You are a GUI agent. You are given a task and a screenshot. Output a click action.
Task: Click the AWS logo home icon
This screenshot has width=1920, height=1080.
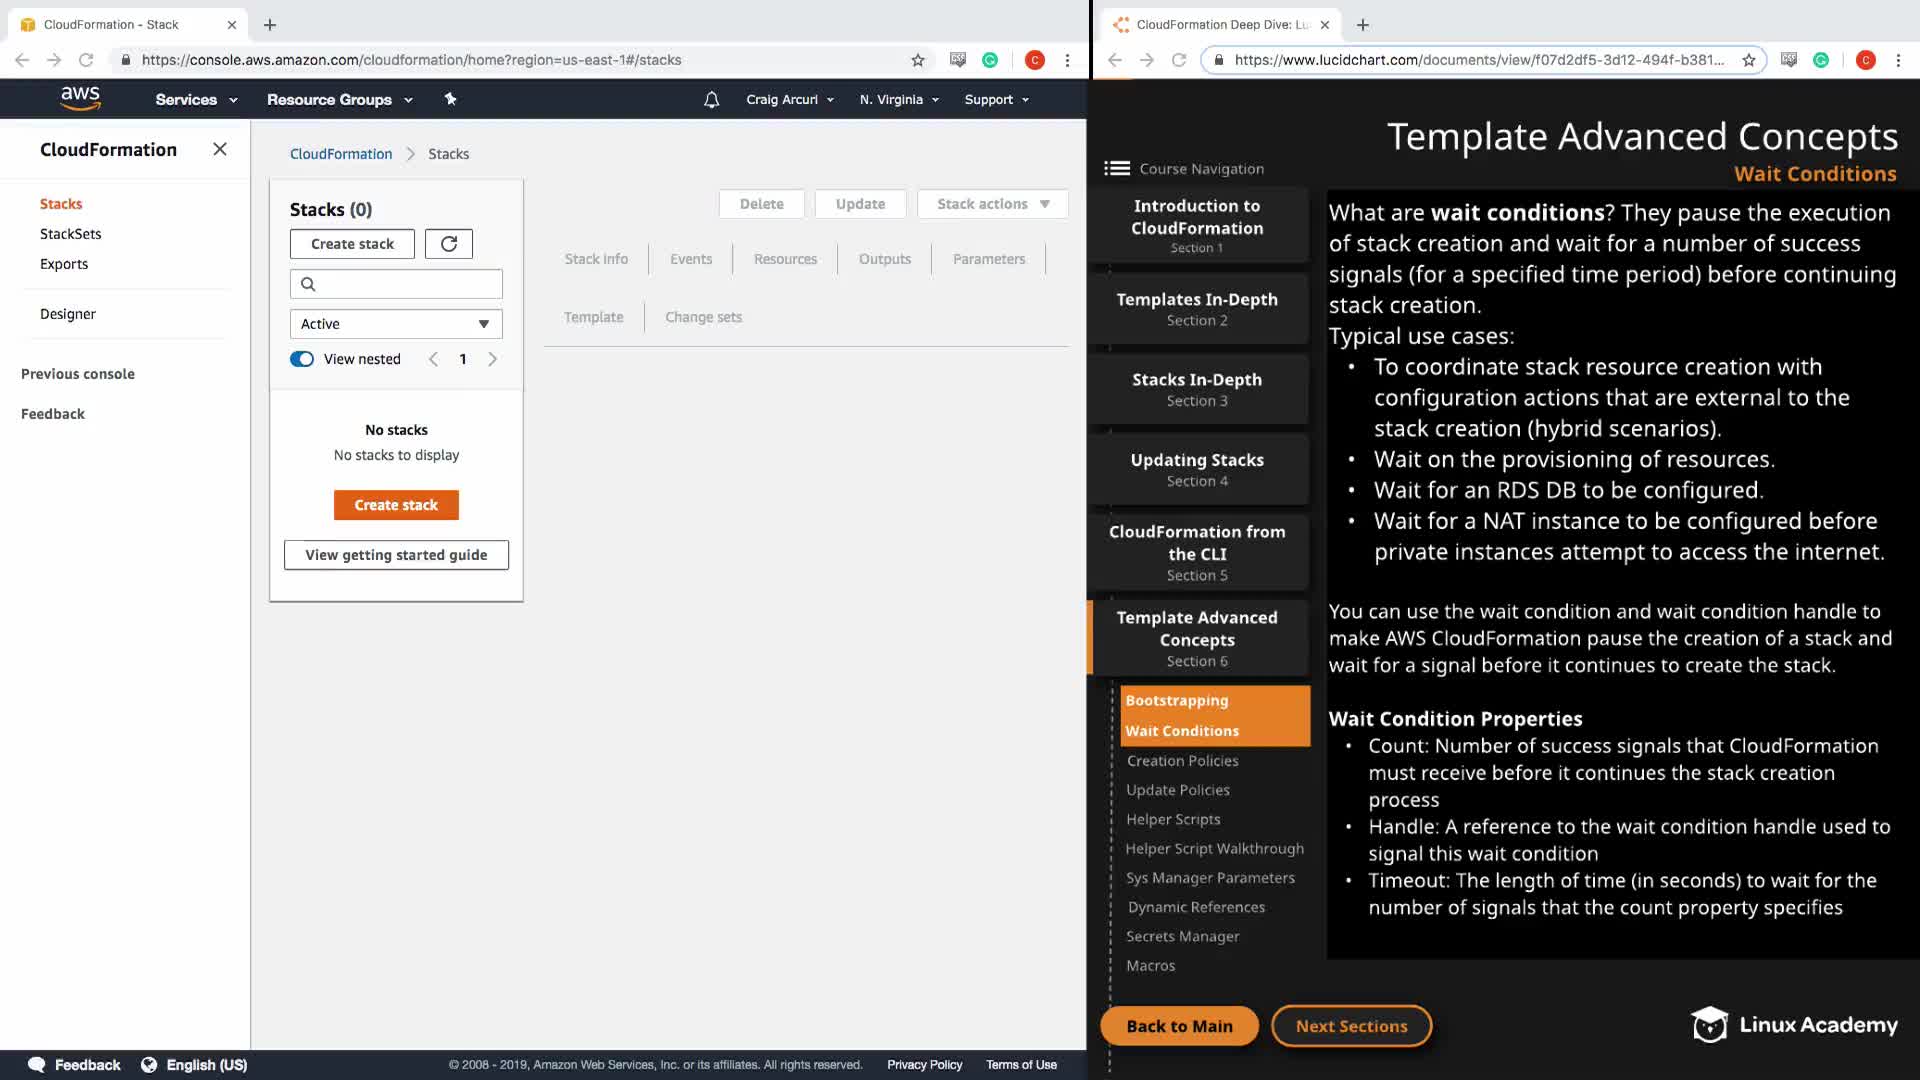[x=80, y=98]
